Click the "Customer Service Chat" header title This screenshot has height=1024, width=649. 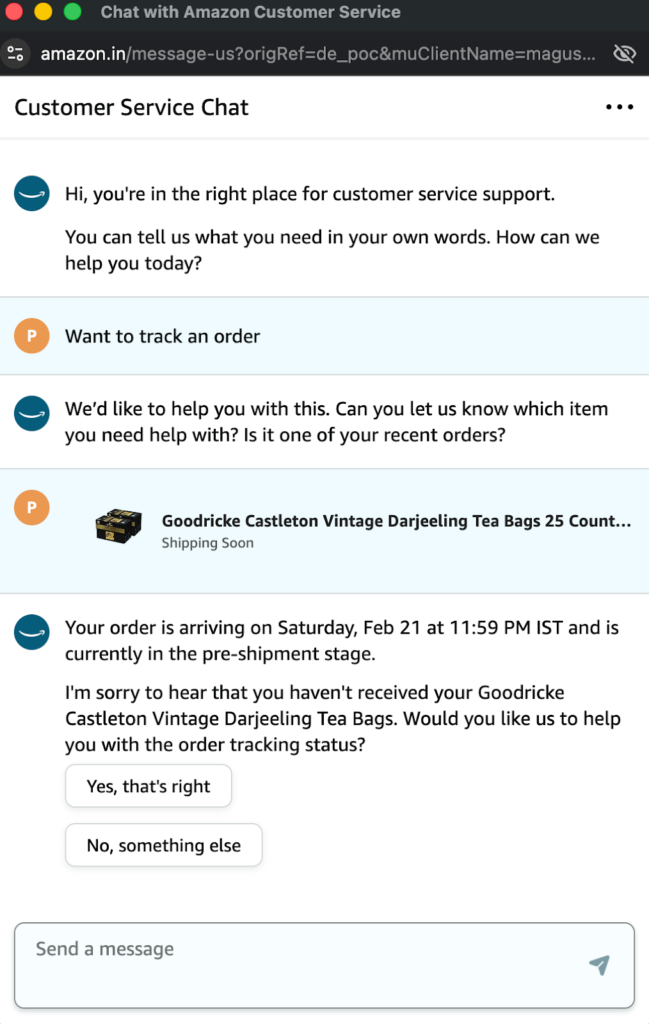(x=131, y=108)
